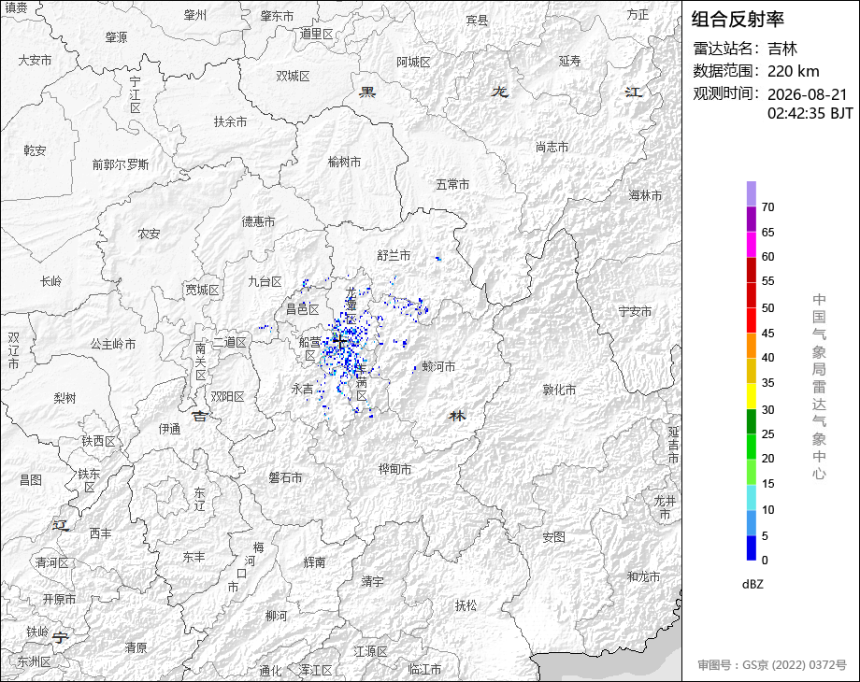
Task: Click the 蛟河市 map label
Action: tap(439, 367)
